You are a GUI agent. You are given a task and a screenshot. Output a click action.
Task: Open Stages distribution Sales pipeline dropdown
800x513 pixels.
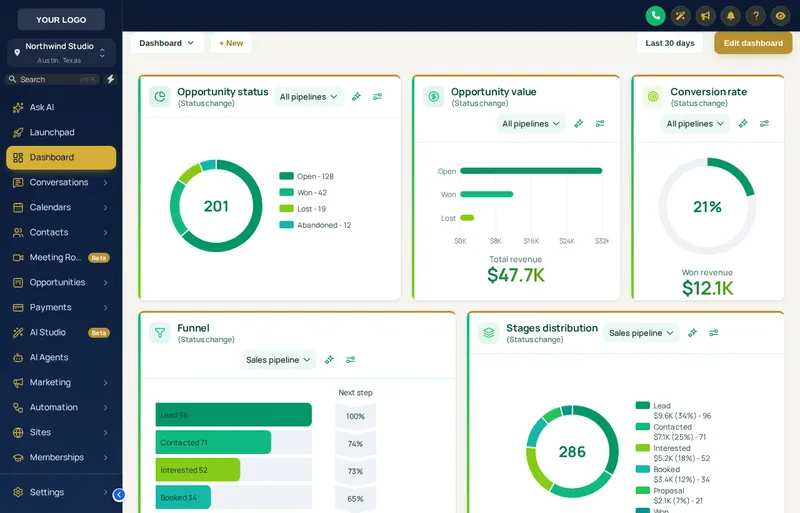pos(641,333)
